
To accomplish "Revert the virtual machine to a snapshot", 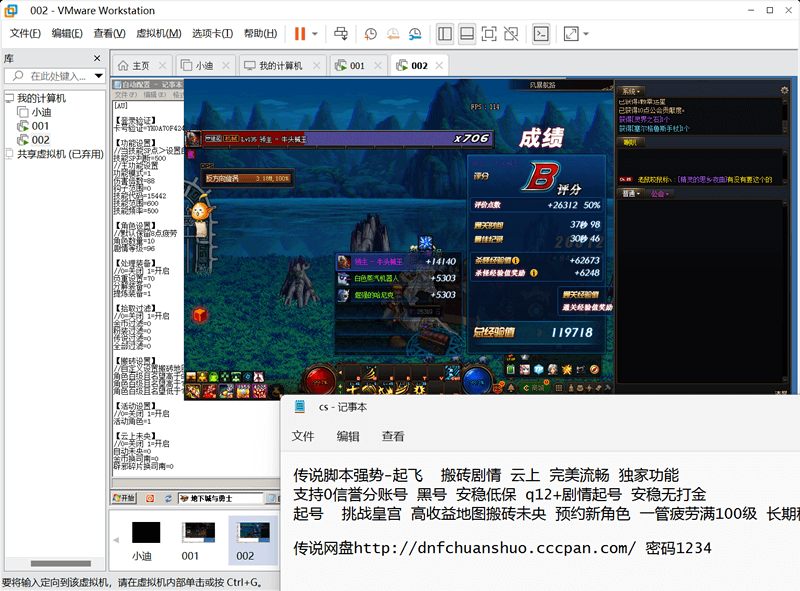I will (393, 34).
